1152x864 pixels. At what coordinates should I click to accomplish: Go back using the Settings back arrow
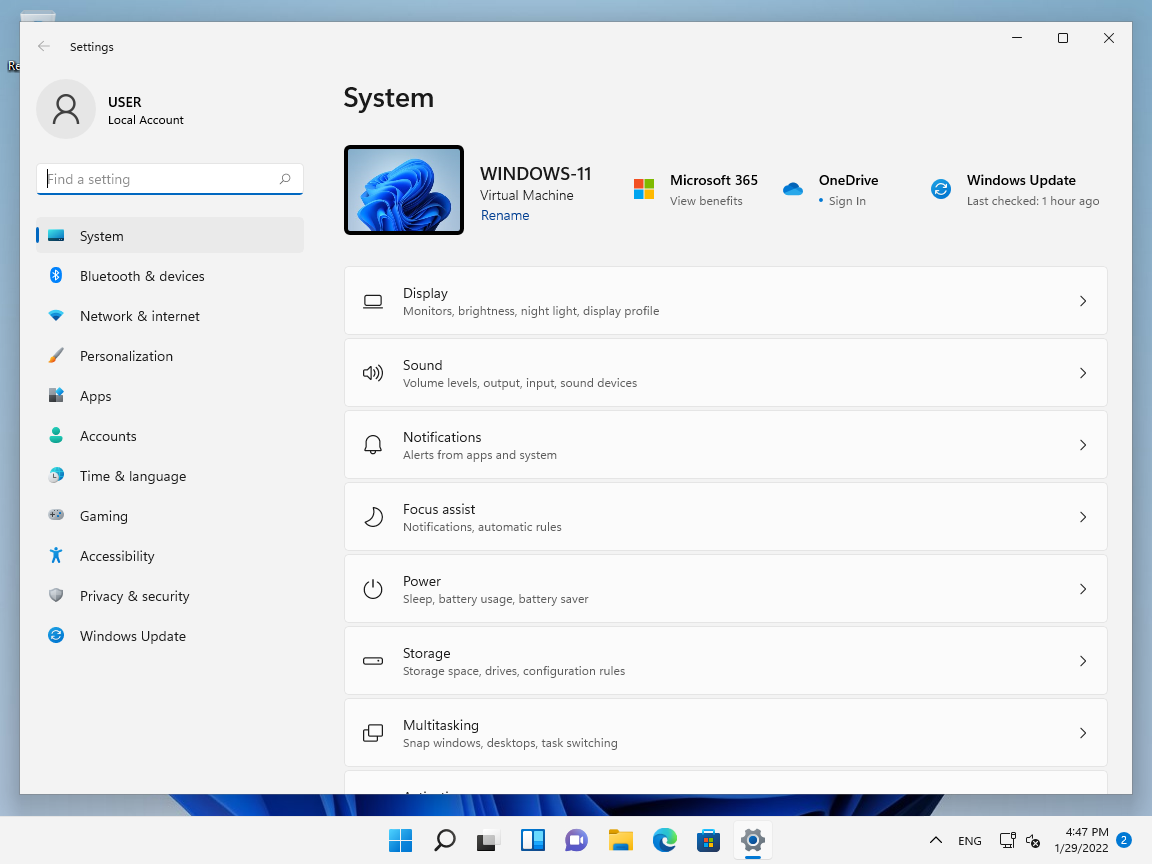(x=44, y=46)
